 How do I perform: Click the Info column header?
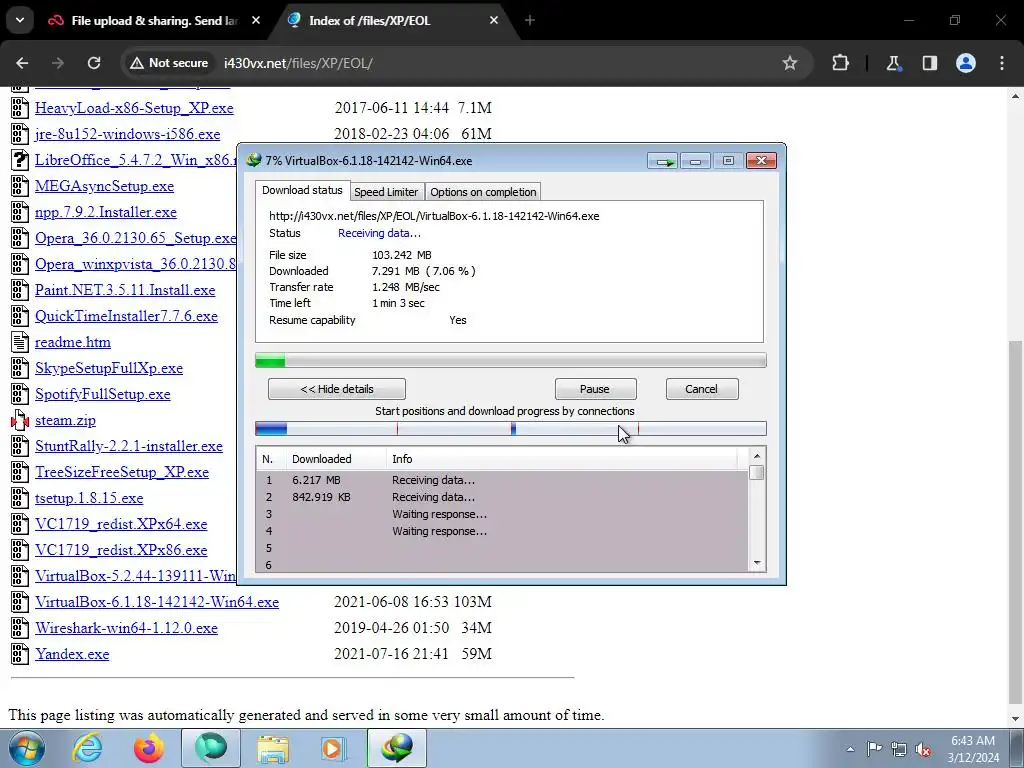pyautogui.click(x=562, y=459)
